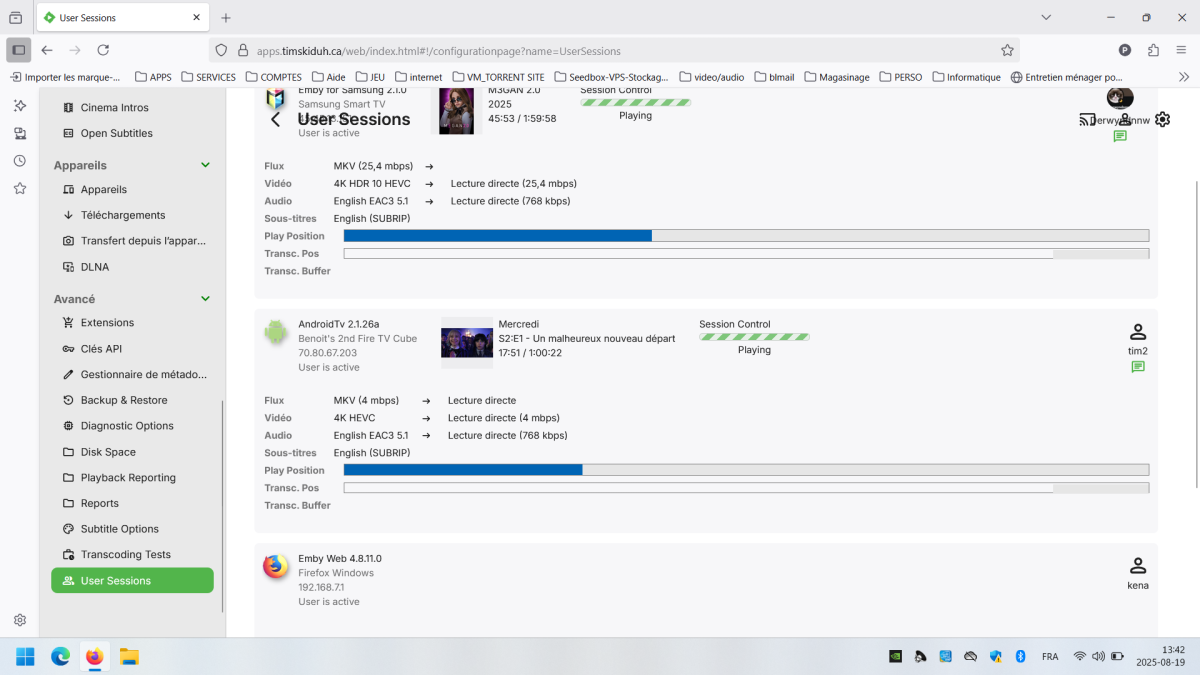
Task: Open Transcoding Tests menu item
Action: pyautogui.click(x=125, y=555)
